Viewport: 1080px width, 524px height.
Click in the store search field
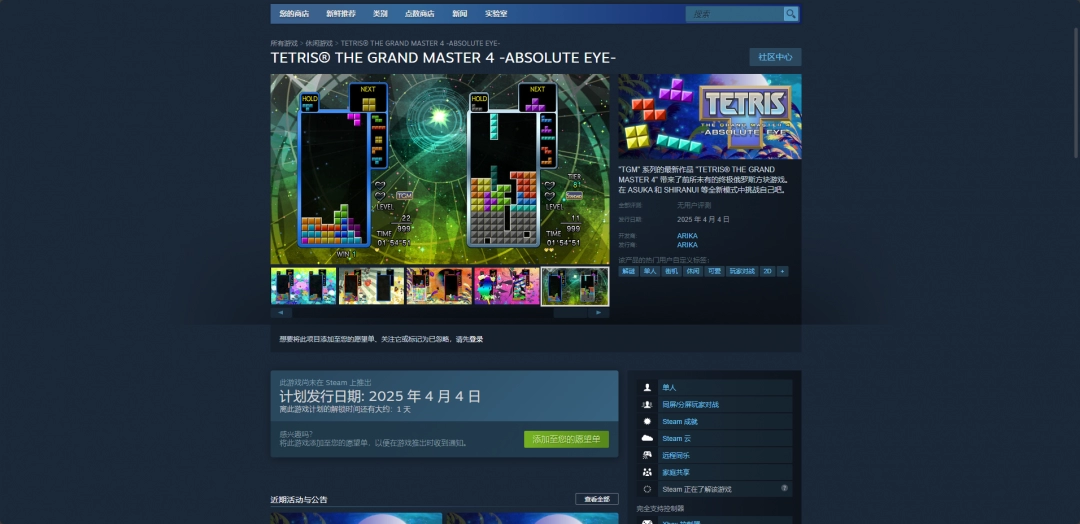(735, 14)
